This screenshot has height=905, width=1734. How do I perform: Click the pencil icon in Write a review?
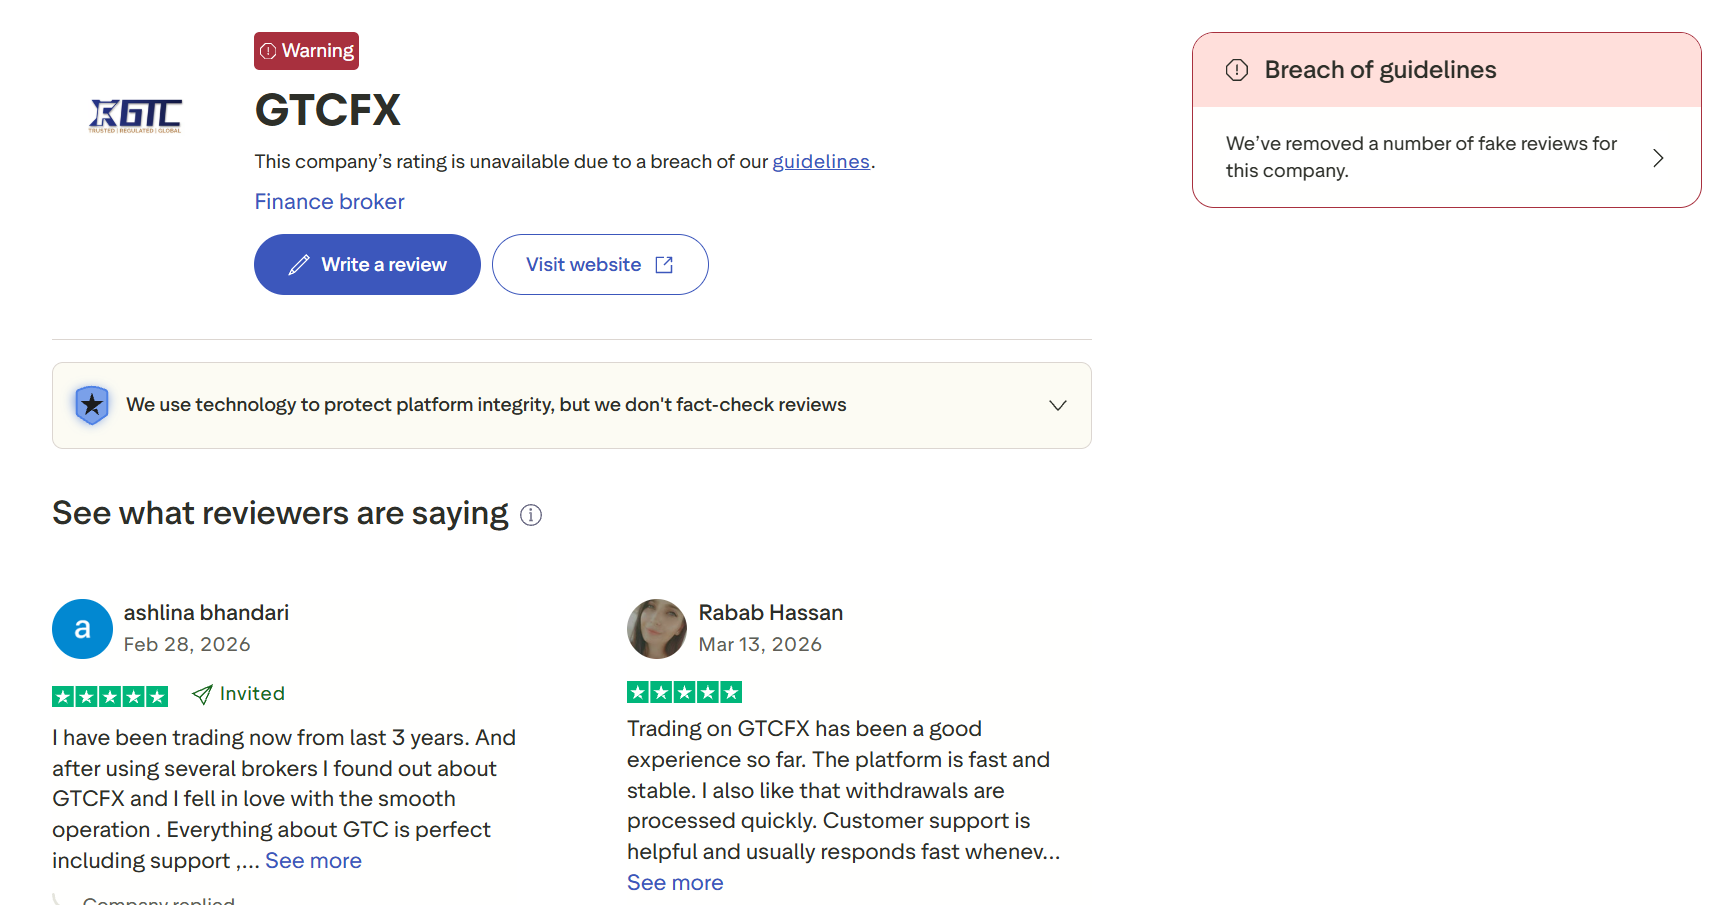click(299, 265)
